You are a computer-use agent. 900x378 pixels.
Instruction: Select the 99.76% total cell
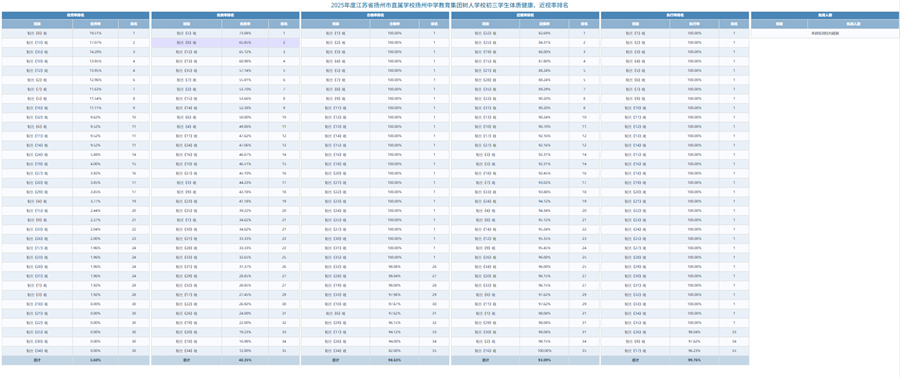pyautogui.click(x=695, y=360)
